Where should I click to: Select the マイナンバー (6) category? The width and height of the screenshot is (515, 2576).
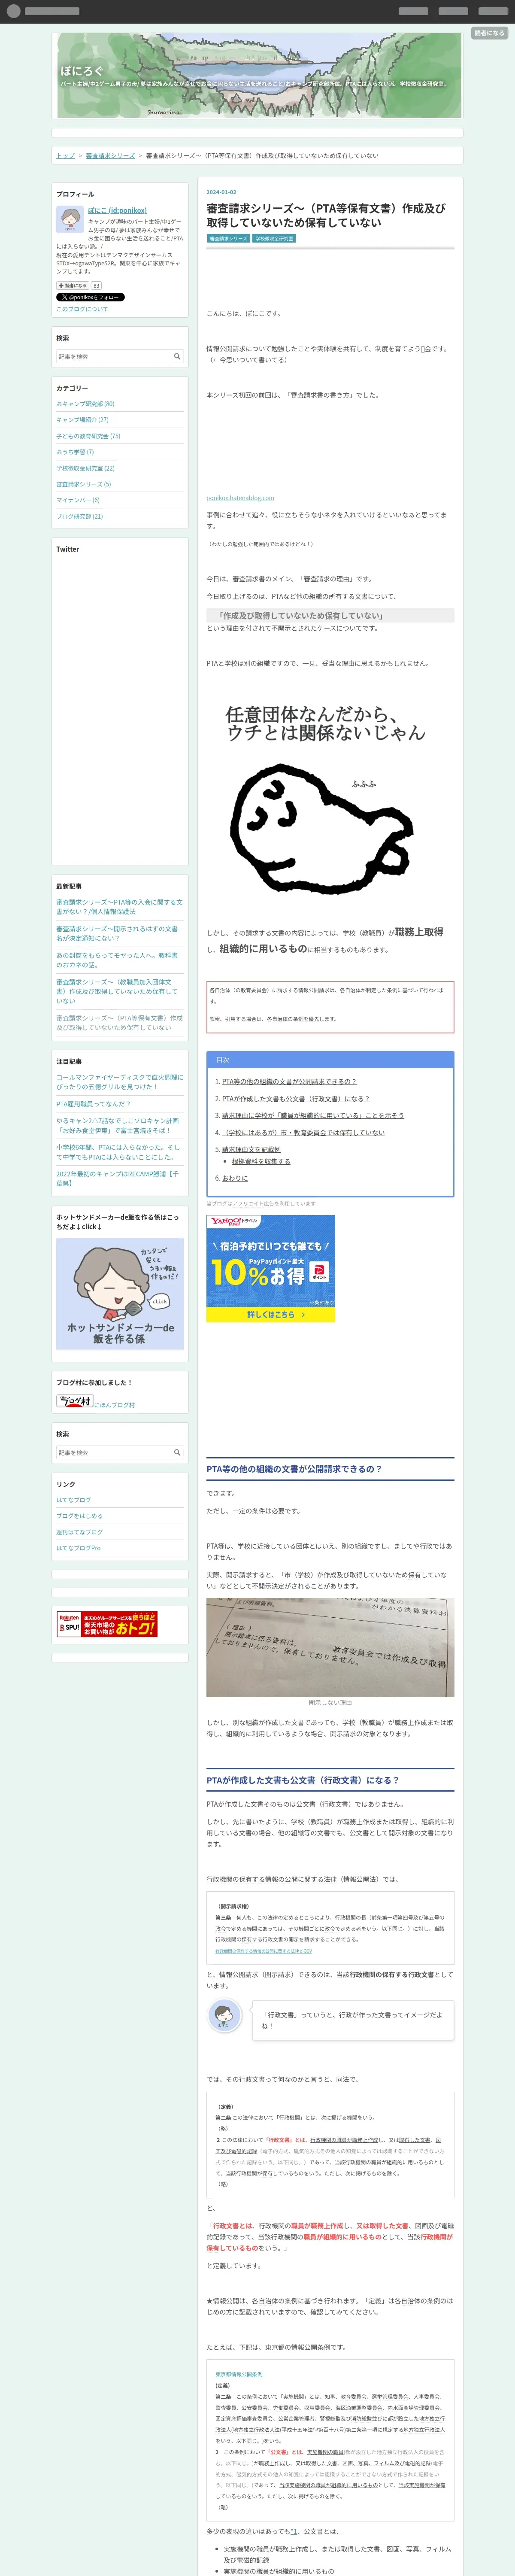pyautogui.click(x=78, y=500)
